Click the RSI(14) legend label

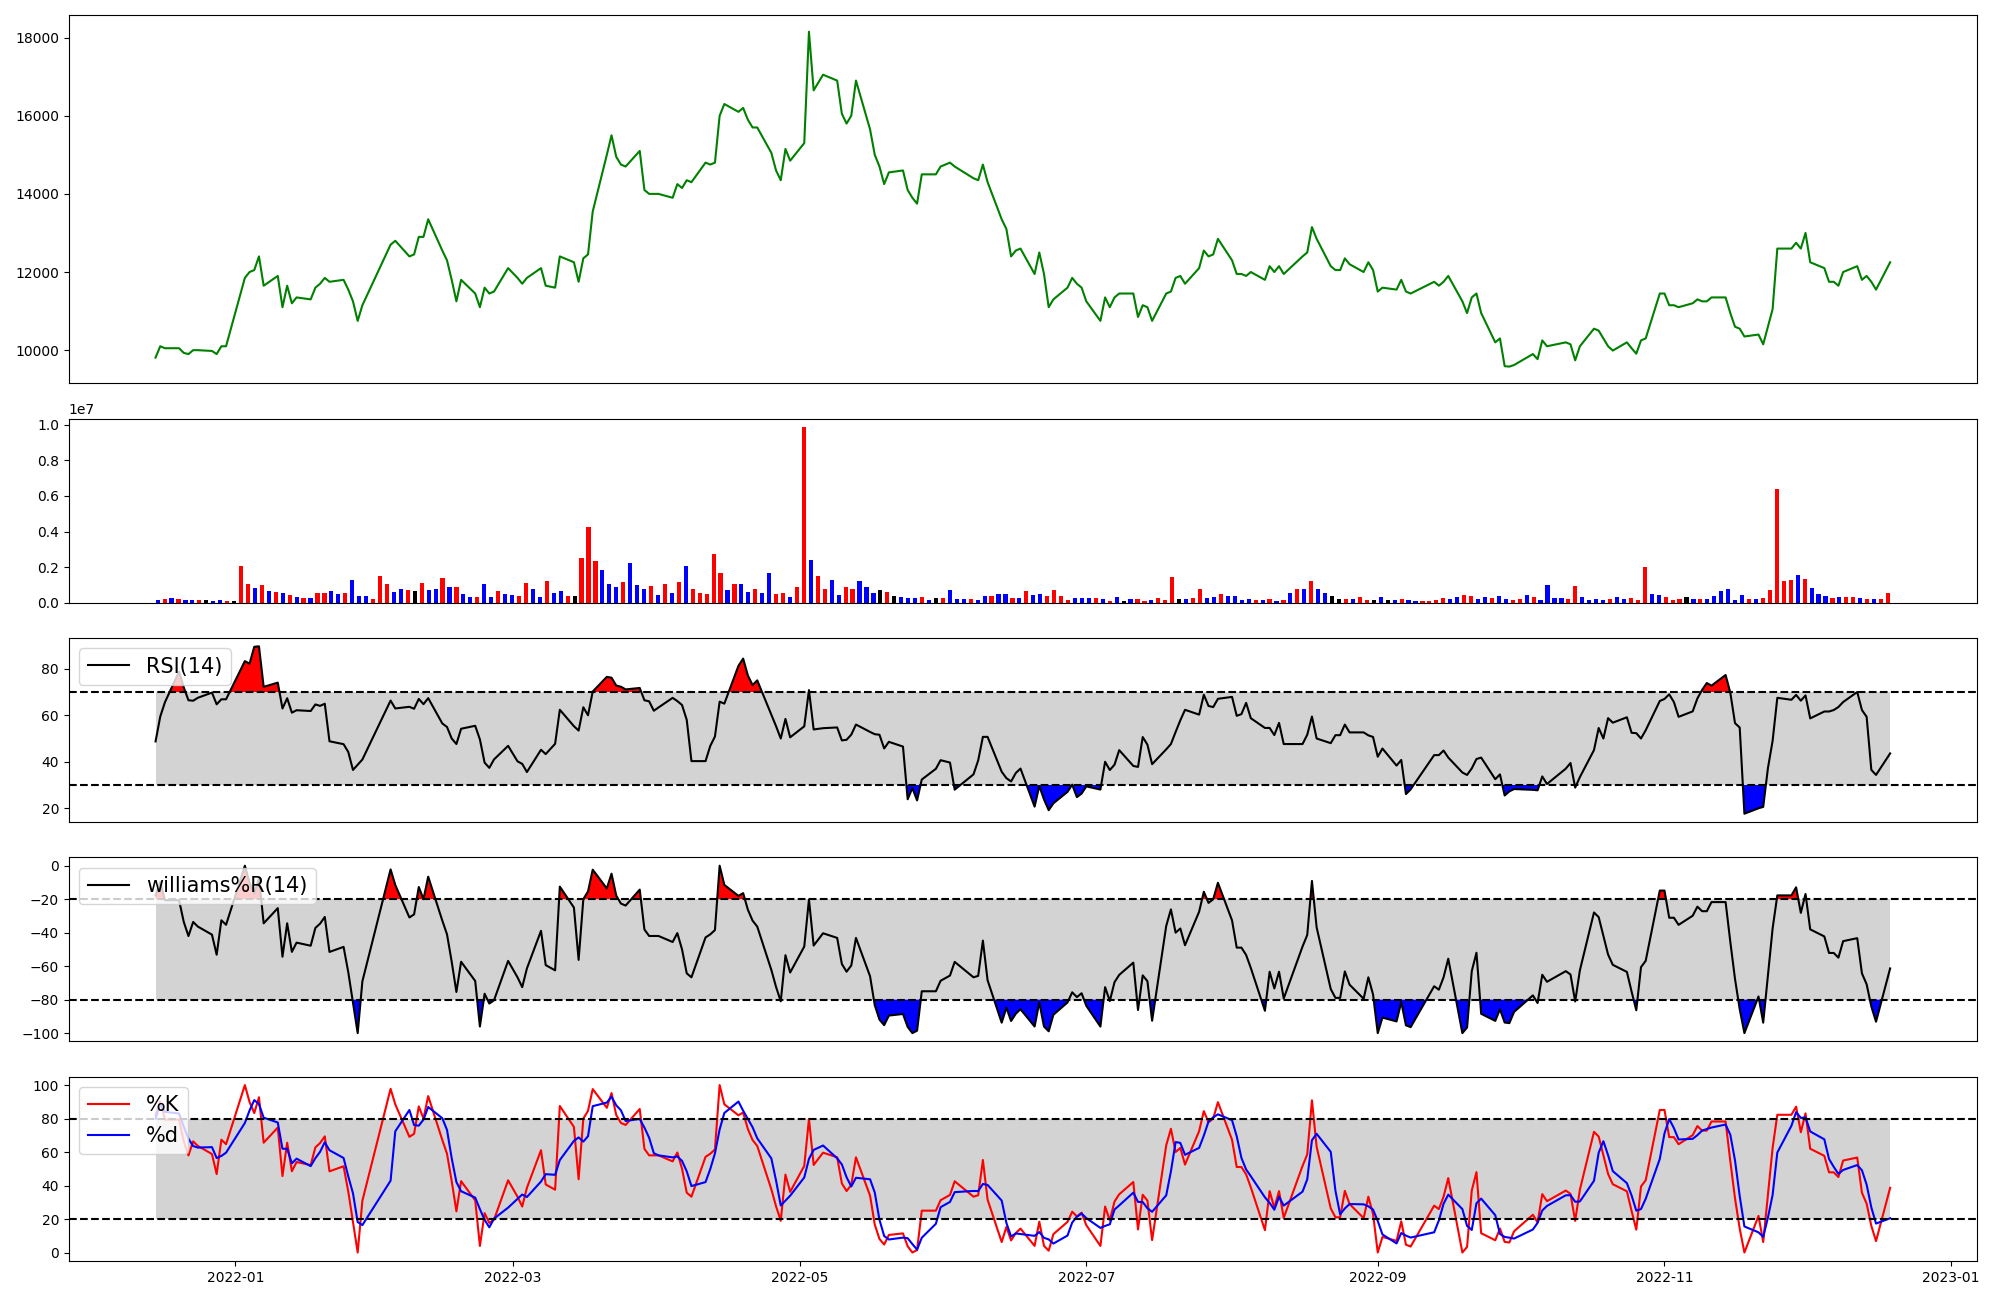click(184, 666)
